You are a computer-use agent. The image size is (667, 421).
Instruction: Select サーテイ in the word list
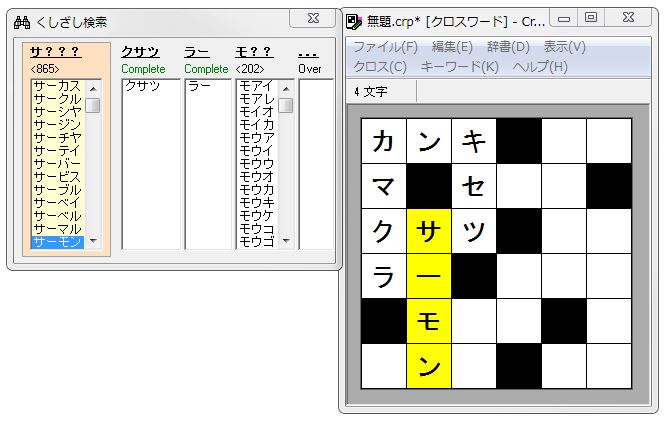pos(57,151)
